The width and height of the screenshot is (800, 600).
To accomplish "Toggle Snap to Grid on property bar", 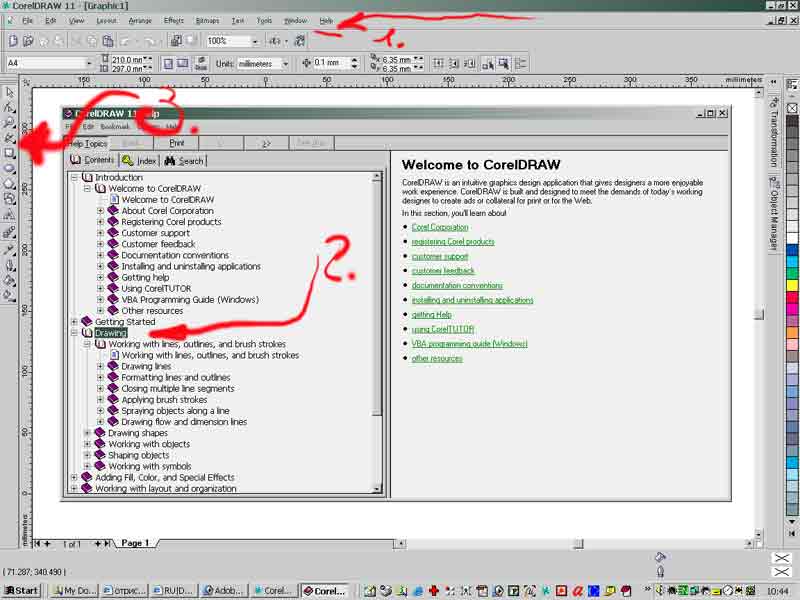I will point(438,64).
